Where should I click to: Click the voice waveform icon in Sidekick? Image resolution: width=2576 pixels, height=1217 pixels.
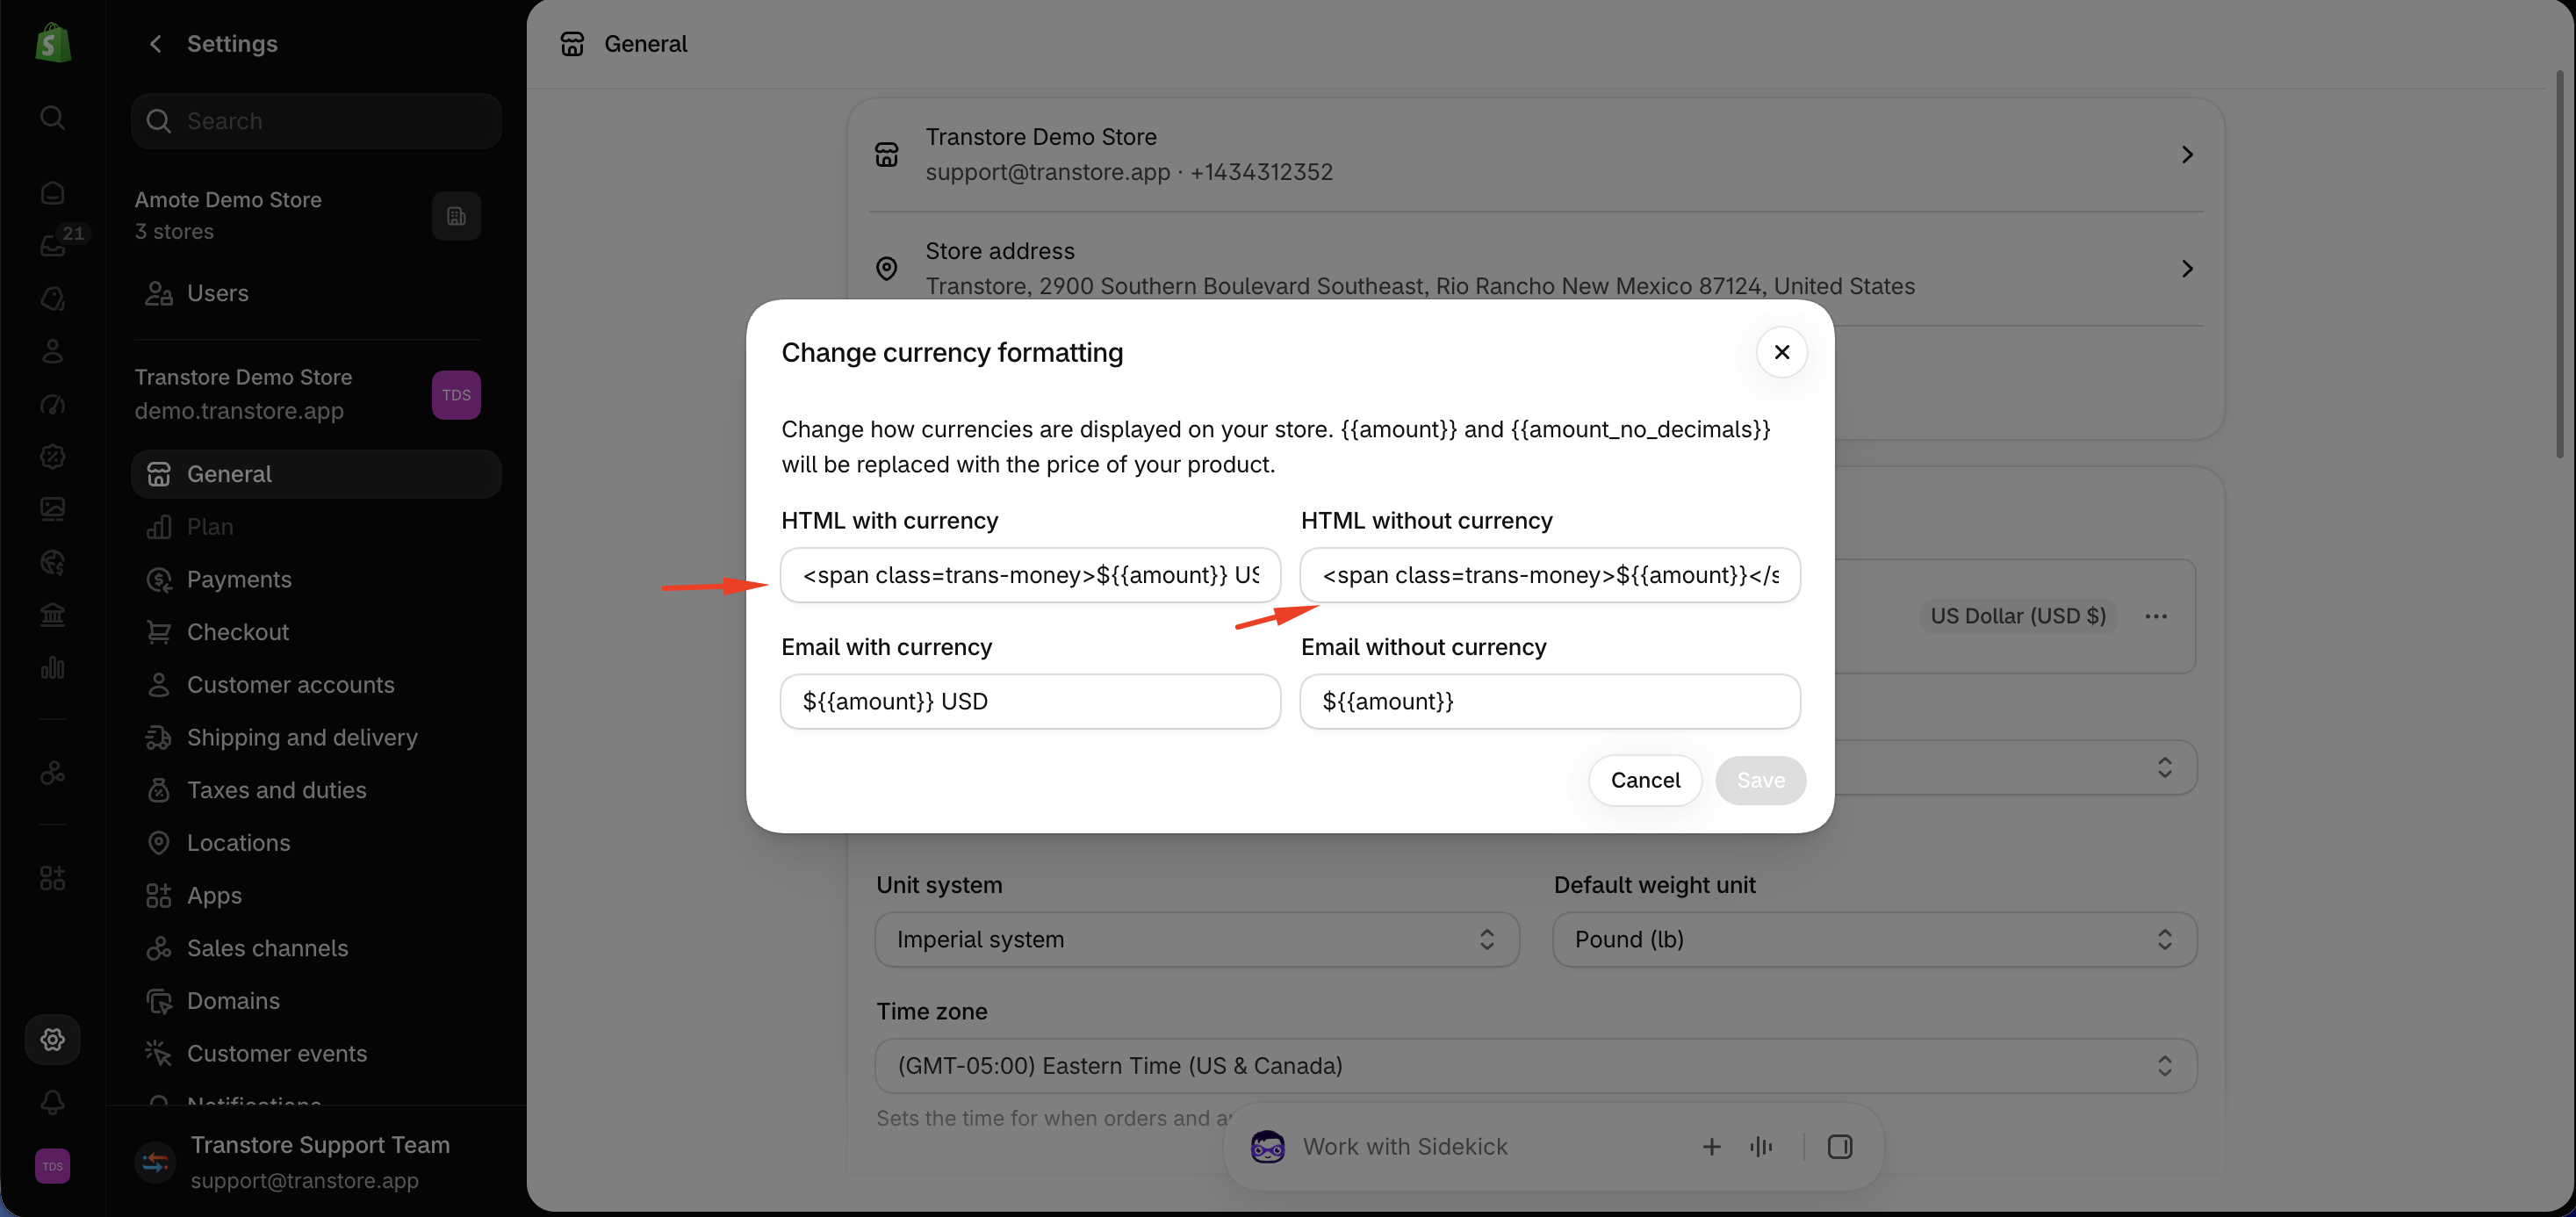point(1761,1147)
